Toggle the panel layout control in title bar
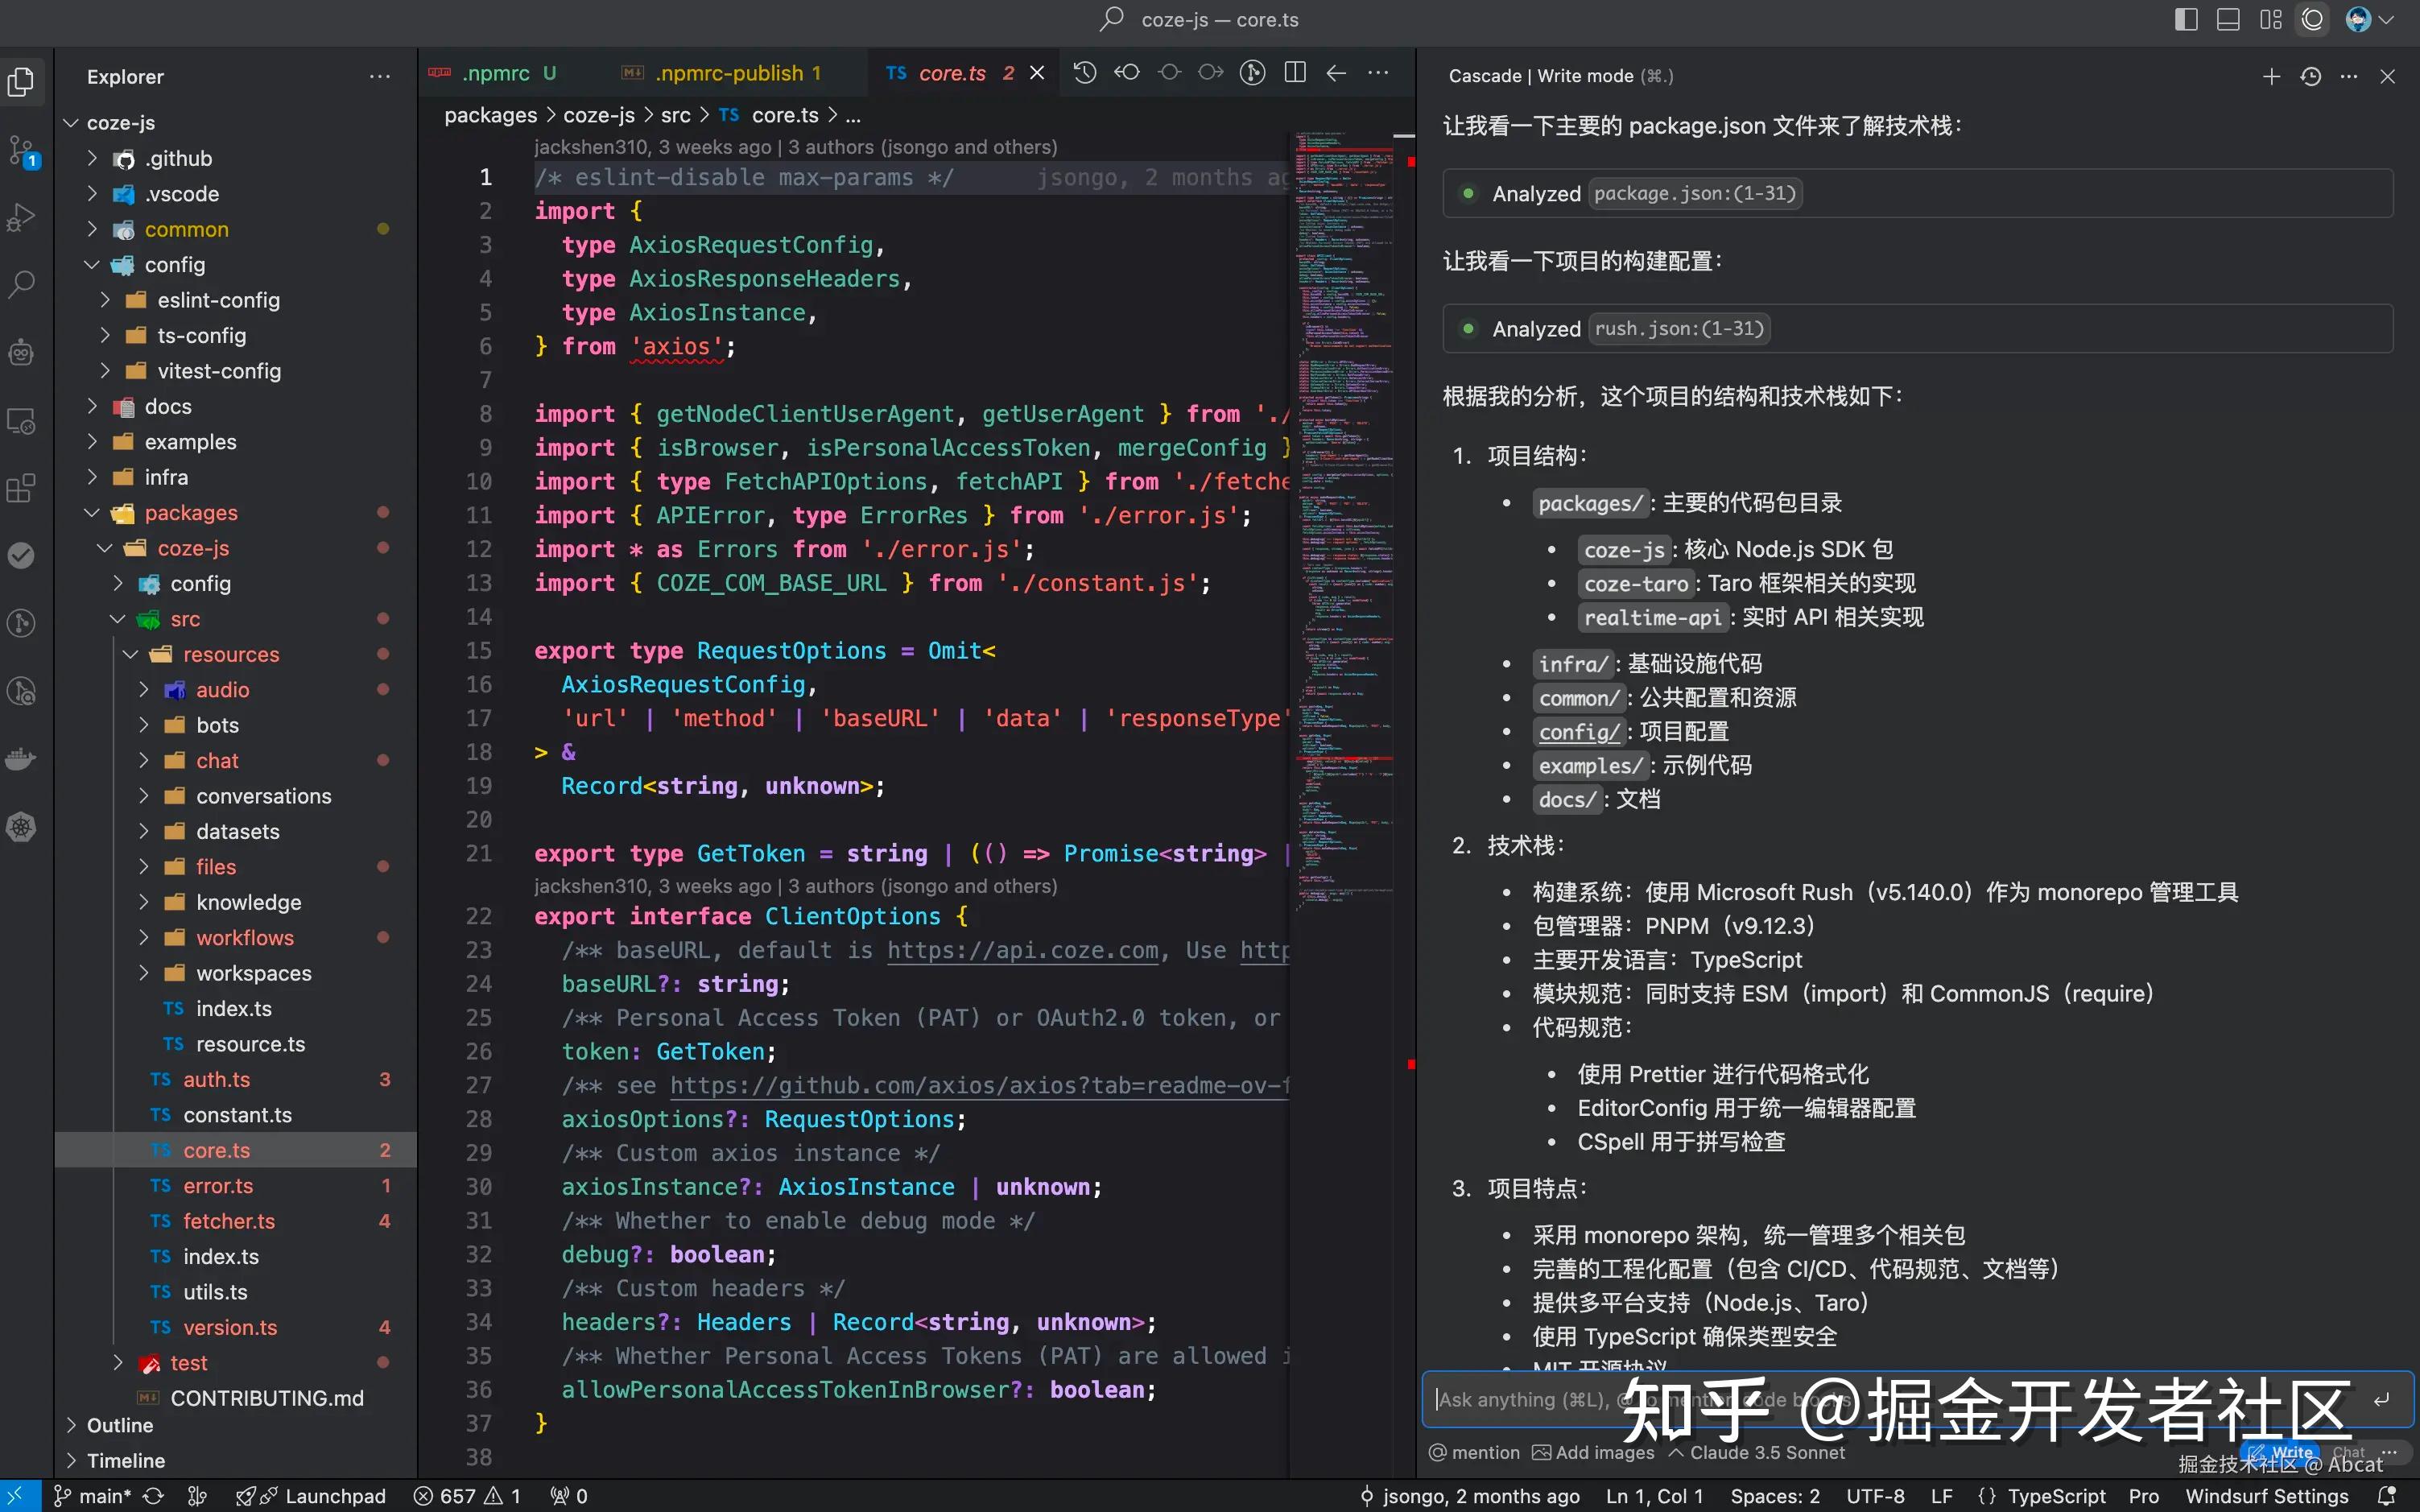This screenshot has height=1512, width=2420. click(2227, 19)
